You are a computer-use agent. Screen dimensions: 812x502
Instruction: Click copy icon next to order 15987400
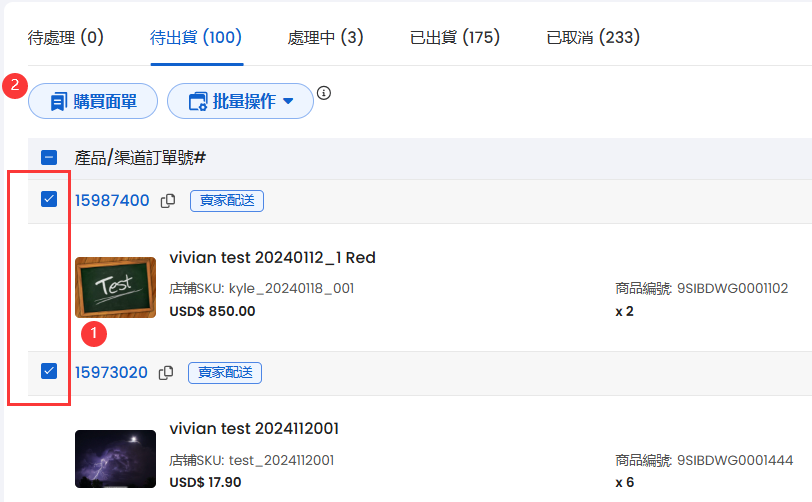pyautogui.click(x=168, y=201)
